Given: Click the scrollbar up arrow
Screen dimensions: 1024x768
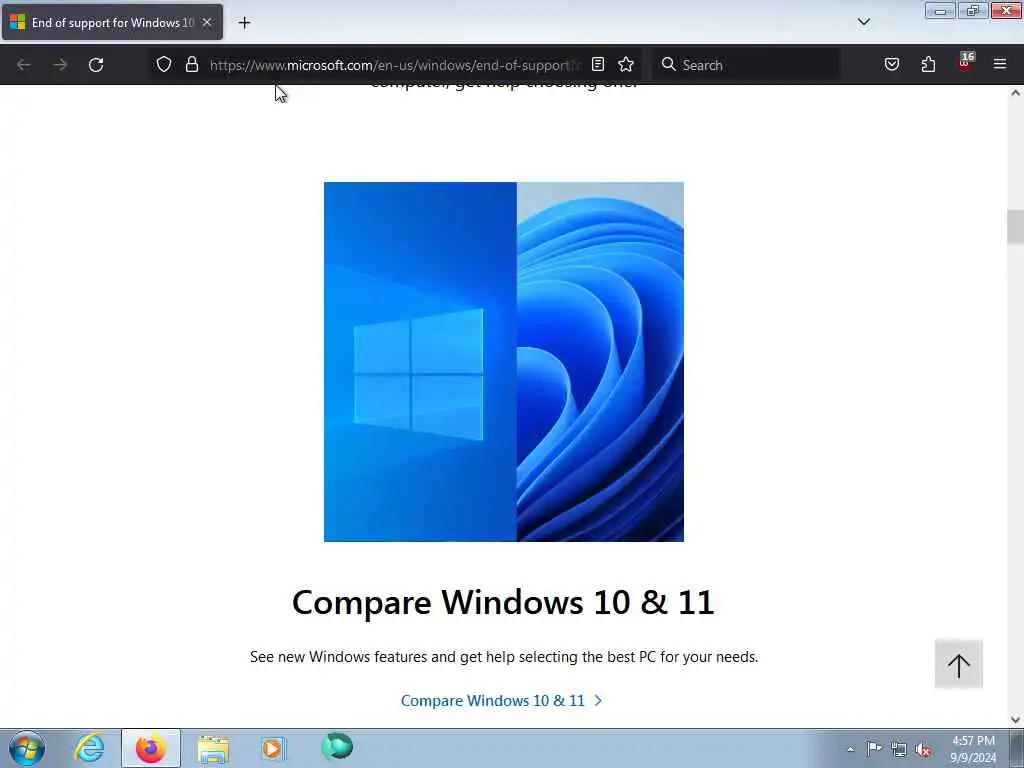Looking at the screenshot, I should pyautogui.click(x=1015, y=93).
